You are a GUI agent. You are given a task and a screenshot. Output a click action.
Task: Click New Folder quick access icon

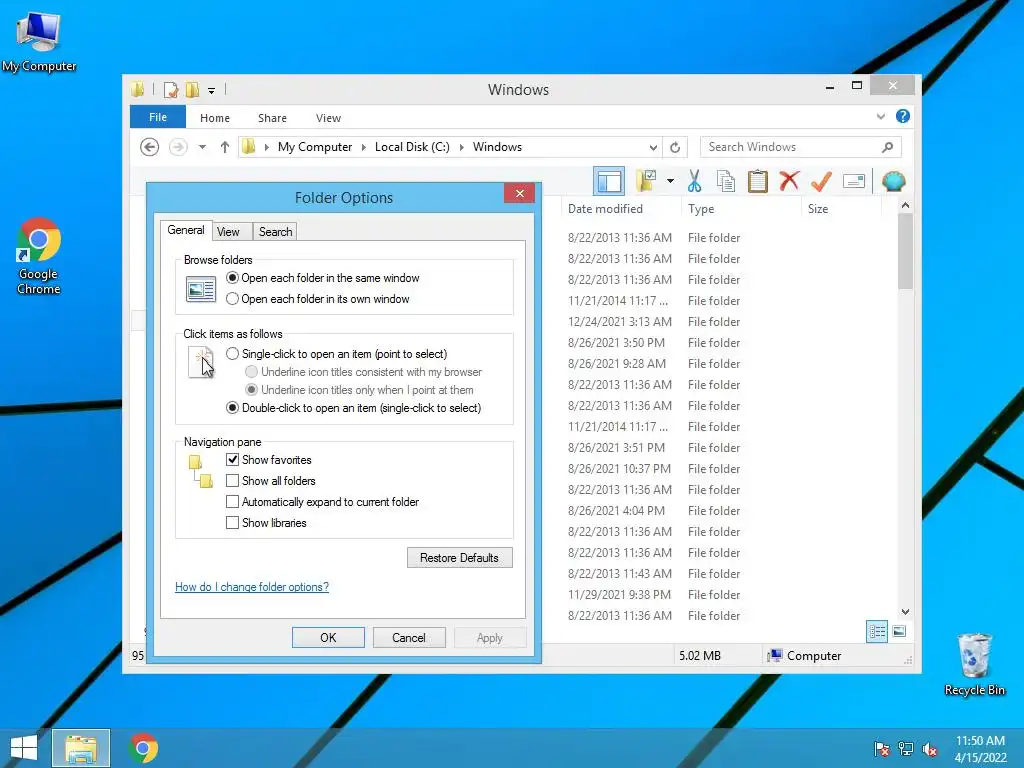192,89
